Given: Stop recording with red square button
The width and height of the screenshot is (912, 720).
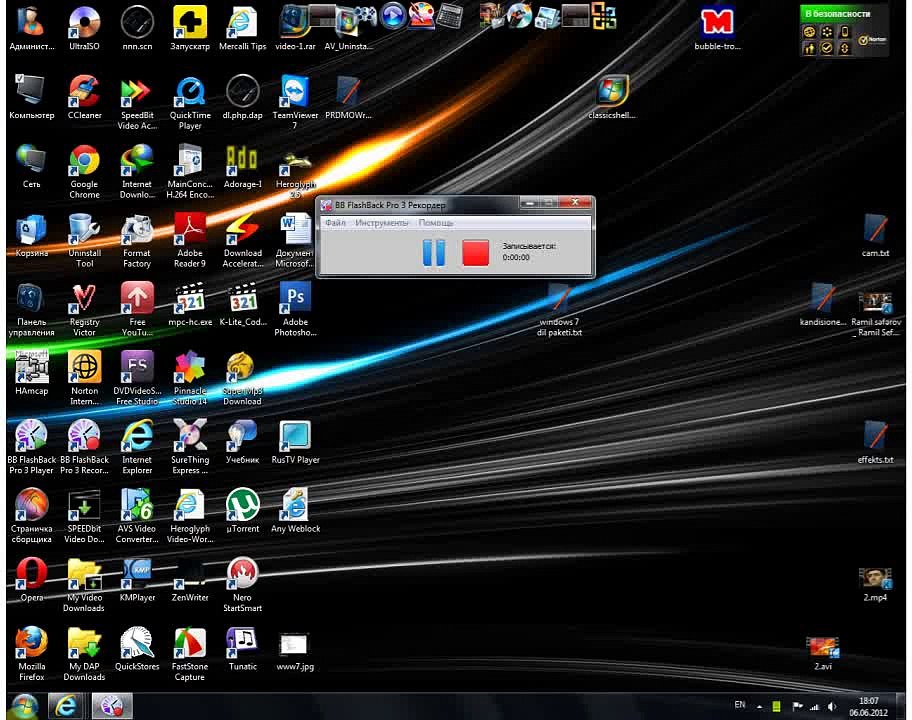Looking at the screenshot, I should 475,253.
